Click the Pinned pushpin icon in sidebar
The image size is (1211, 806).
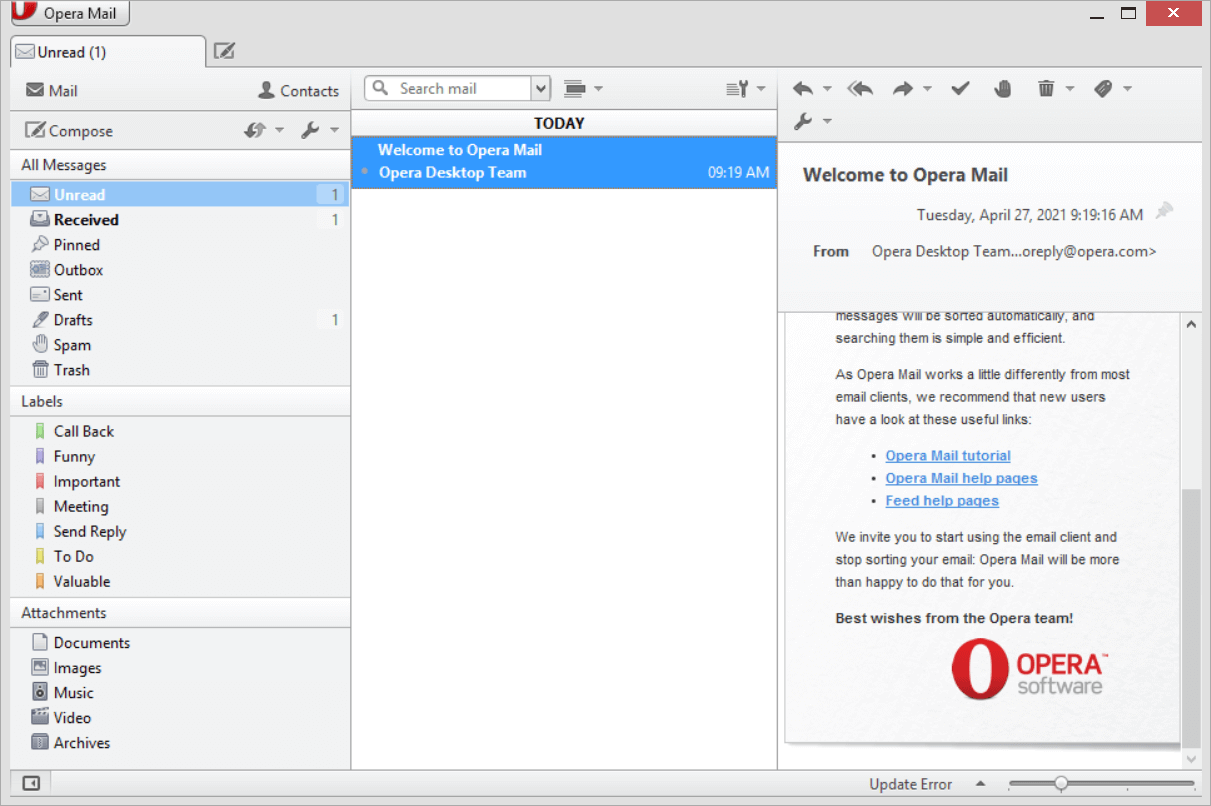[40, 245]
